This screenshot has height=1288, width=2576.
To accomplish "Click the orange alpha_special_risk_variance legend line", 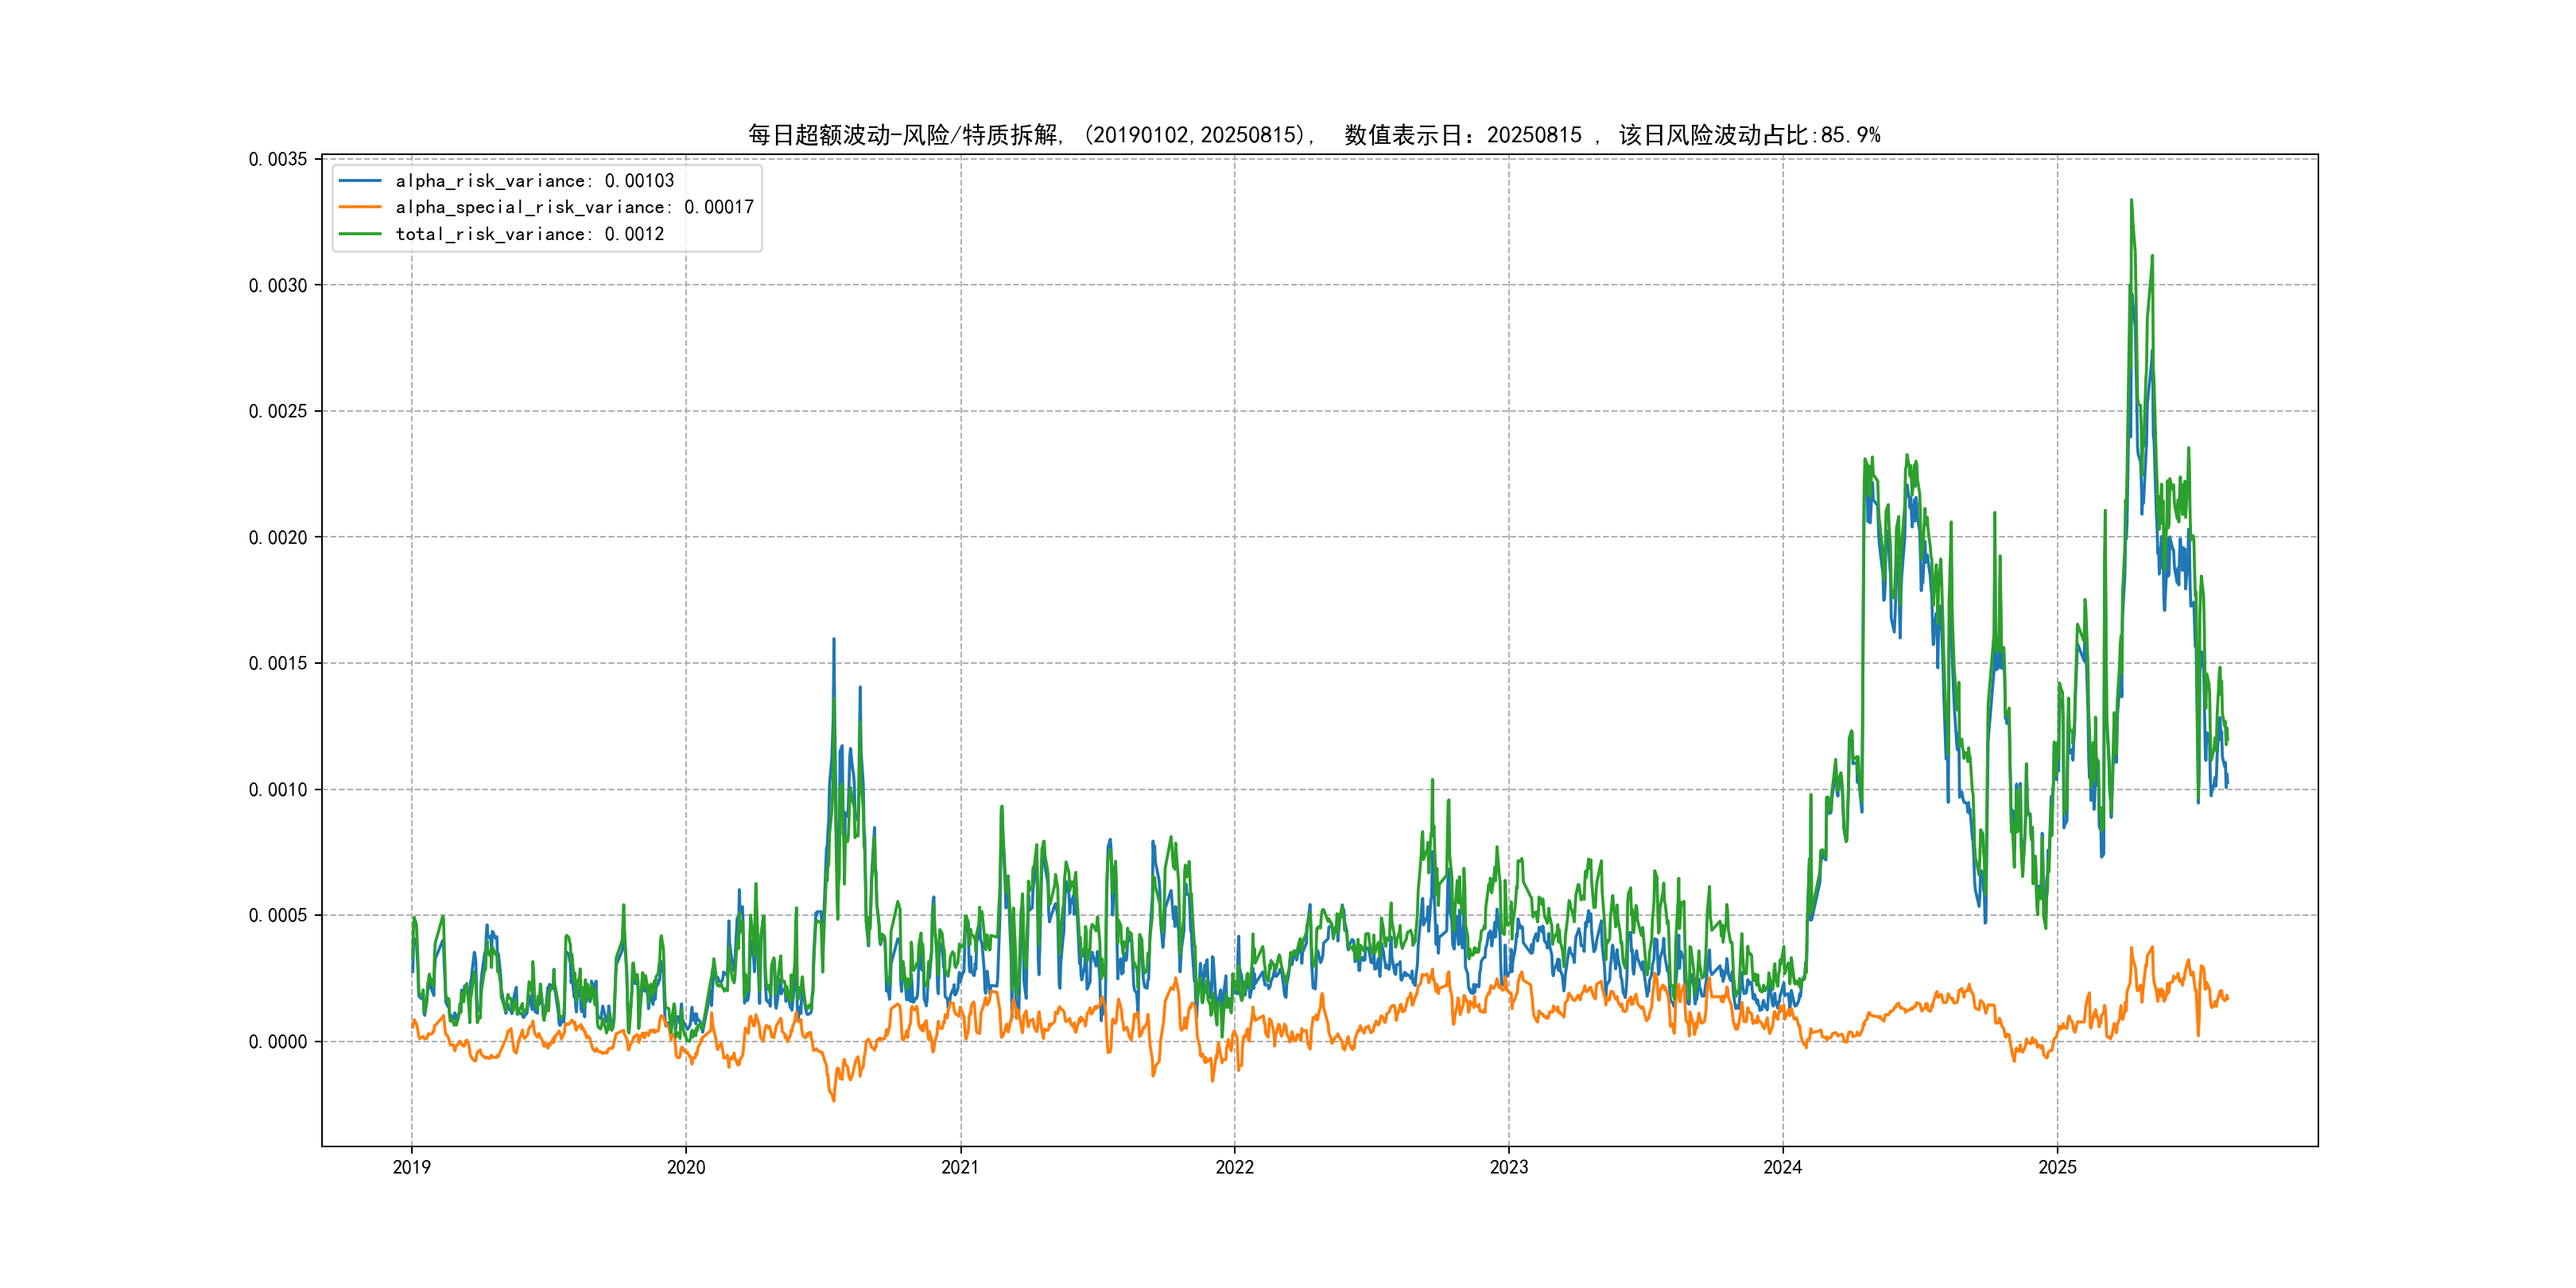I will (x=360, y=207).
